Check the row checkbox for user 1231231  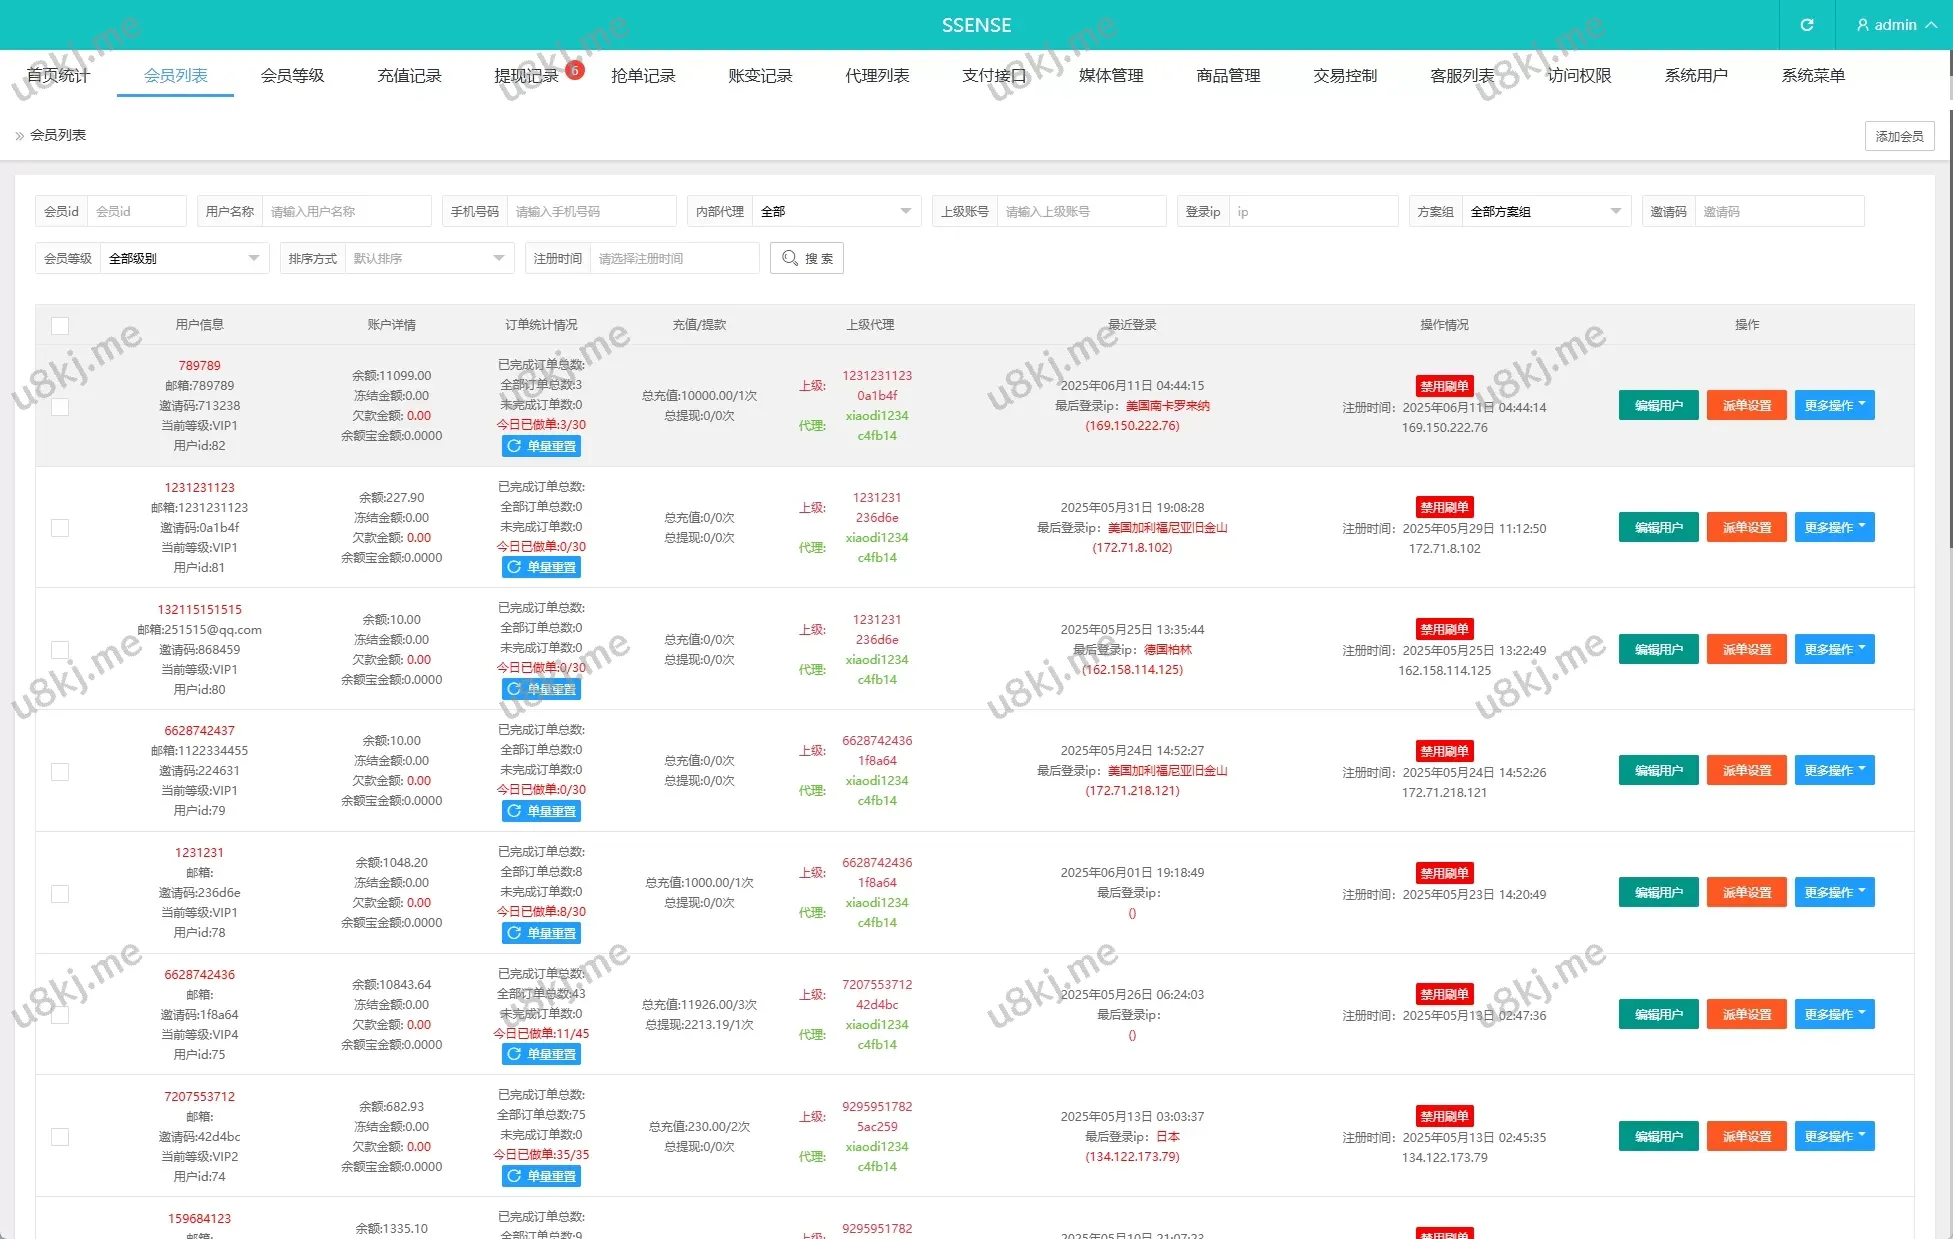point(60,893)
